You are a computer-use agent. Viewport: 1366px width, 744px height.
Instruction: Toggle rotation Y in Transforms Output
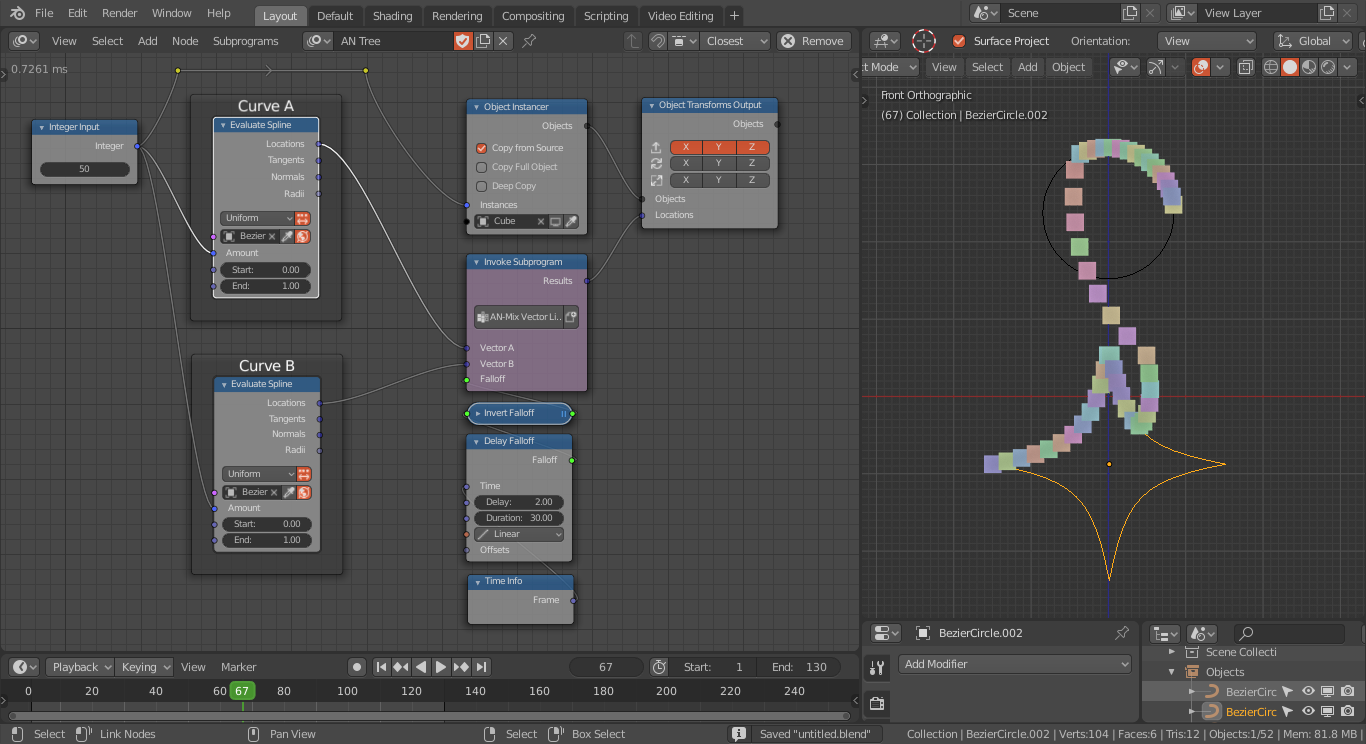point(719,163)
